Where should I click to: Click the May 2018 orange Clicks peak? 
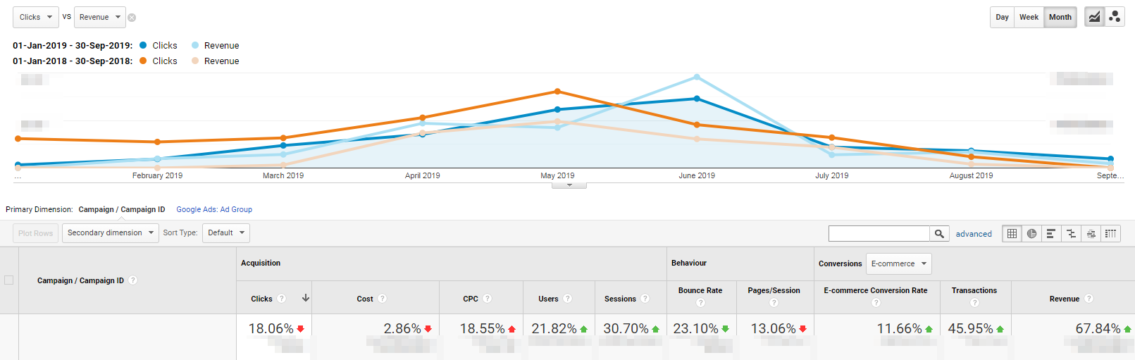click(557, 91)
